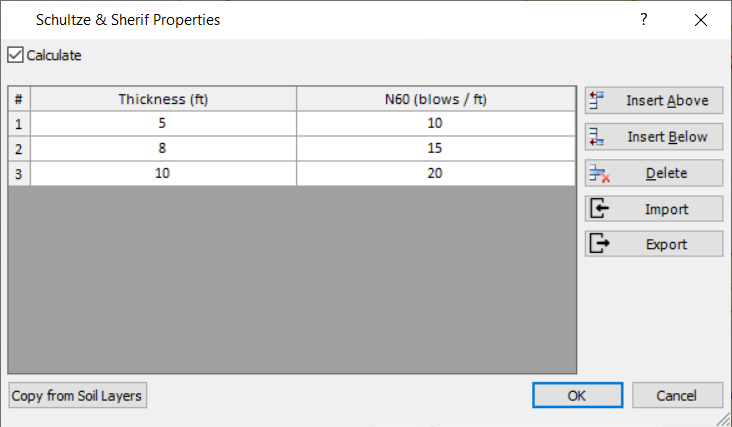Click the Import arrow icon
Viewport: 732px width, 427px height.
599,209
